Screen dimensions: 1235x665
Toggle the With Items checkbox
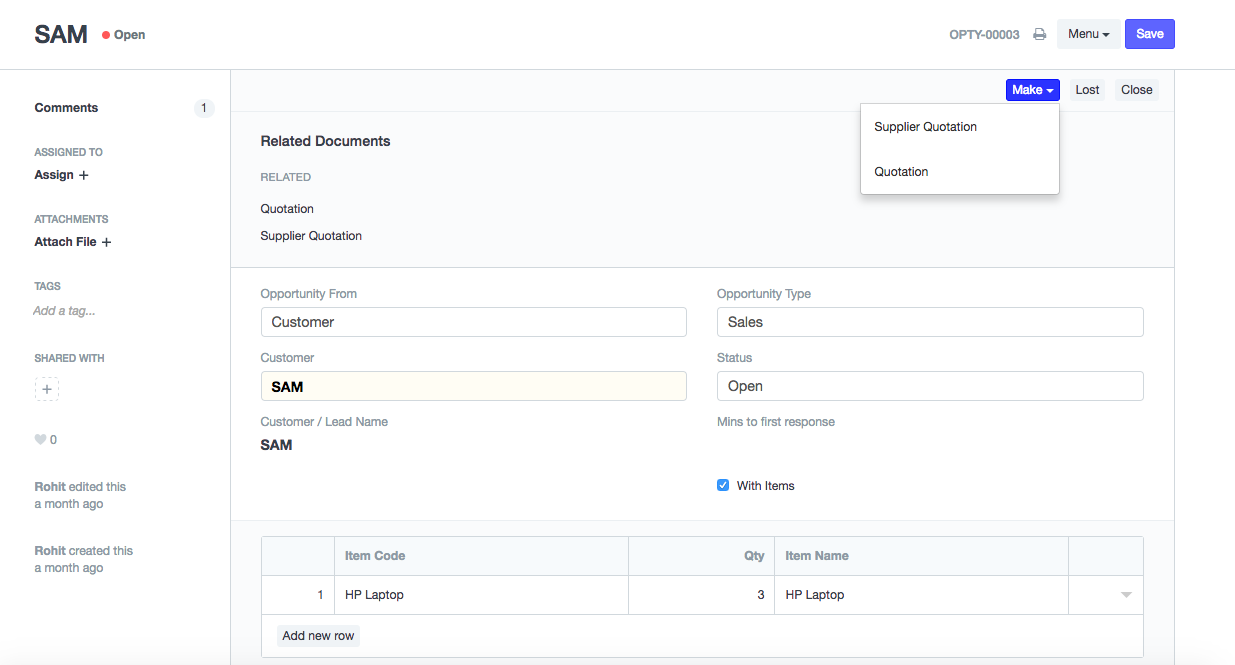click(x=723, y=486)
